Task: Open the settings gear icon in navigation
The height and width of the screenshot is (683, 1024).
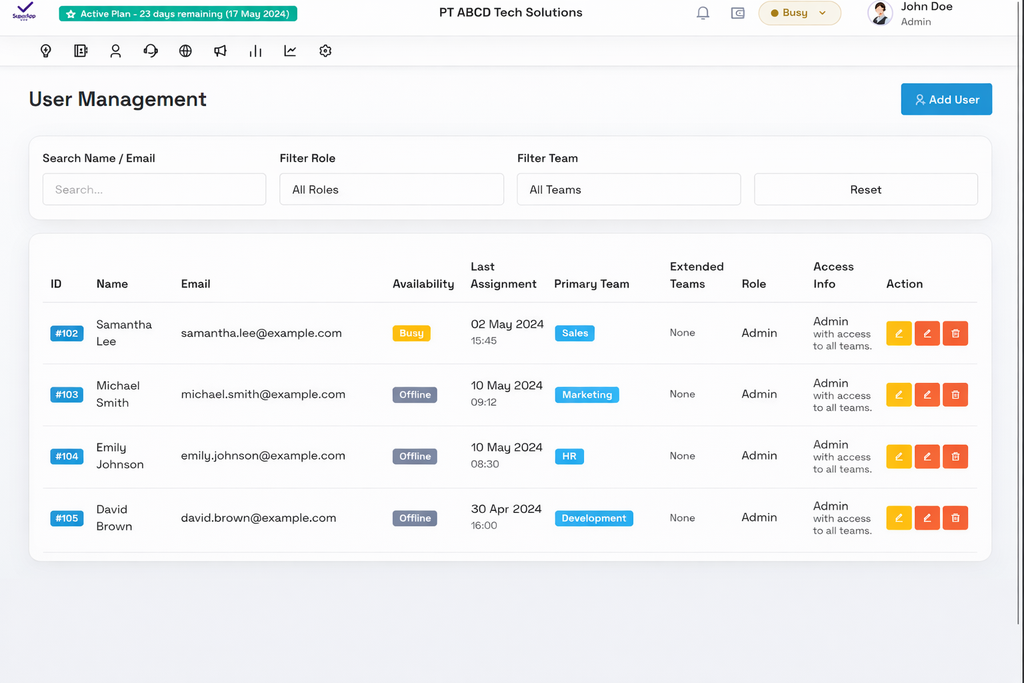Action: pyautogui.click(x=325, y=51)
